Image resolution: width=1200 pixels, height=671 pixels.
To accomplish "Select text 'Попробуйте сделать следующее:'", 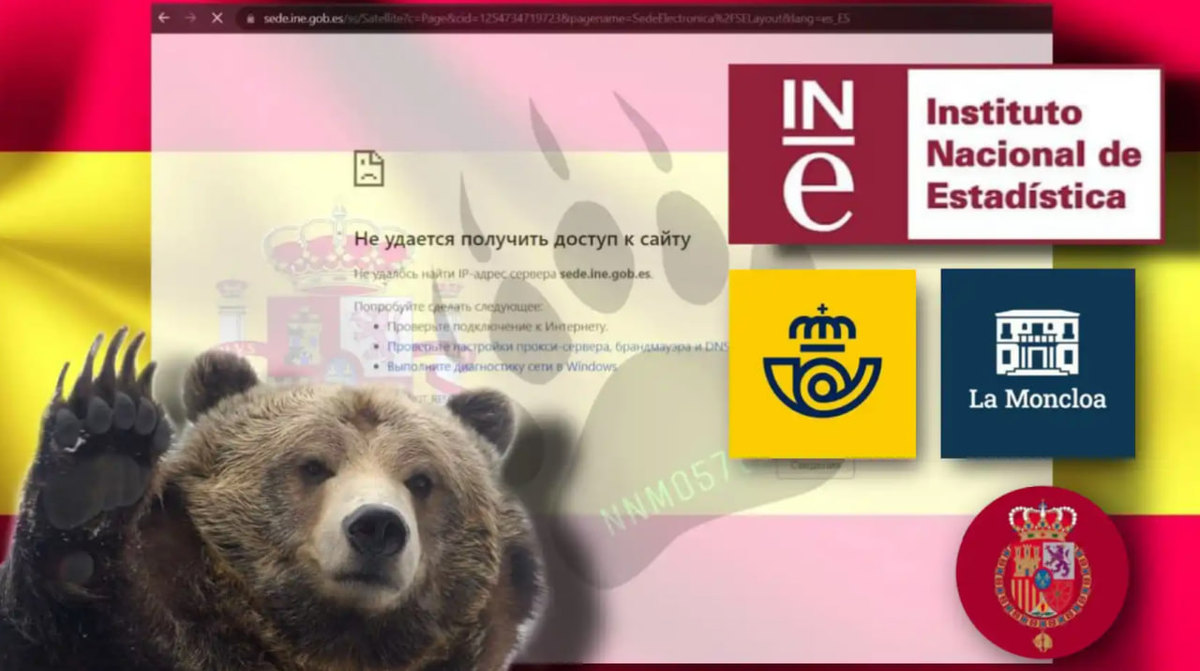I will (x=448, y=307).
